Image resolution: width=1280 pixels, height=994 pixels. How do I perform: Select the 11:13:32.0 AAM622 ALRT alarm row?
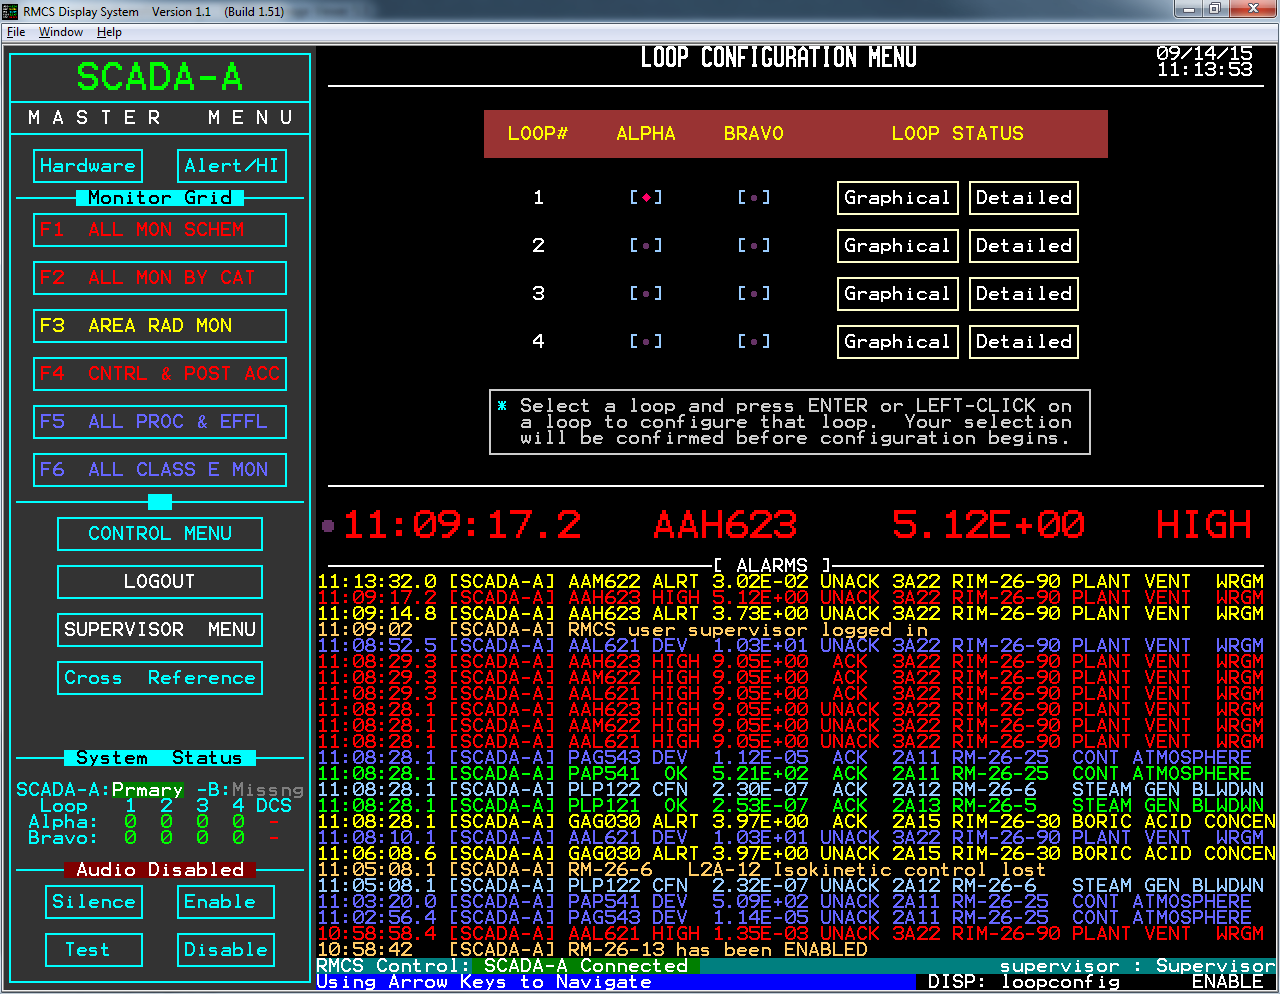791,582
